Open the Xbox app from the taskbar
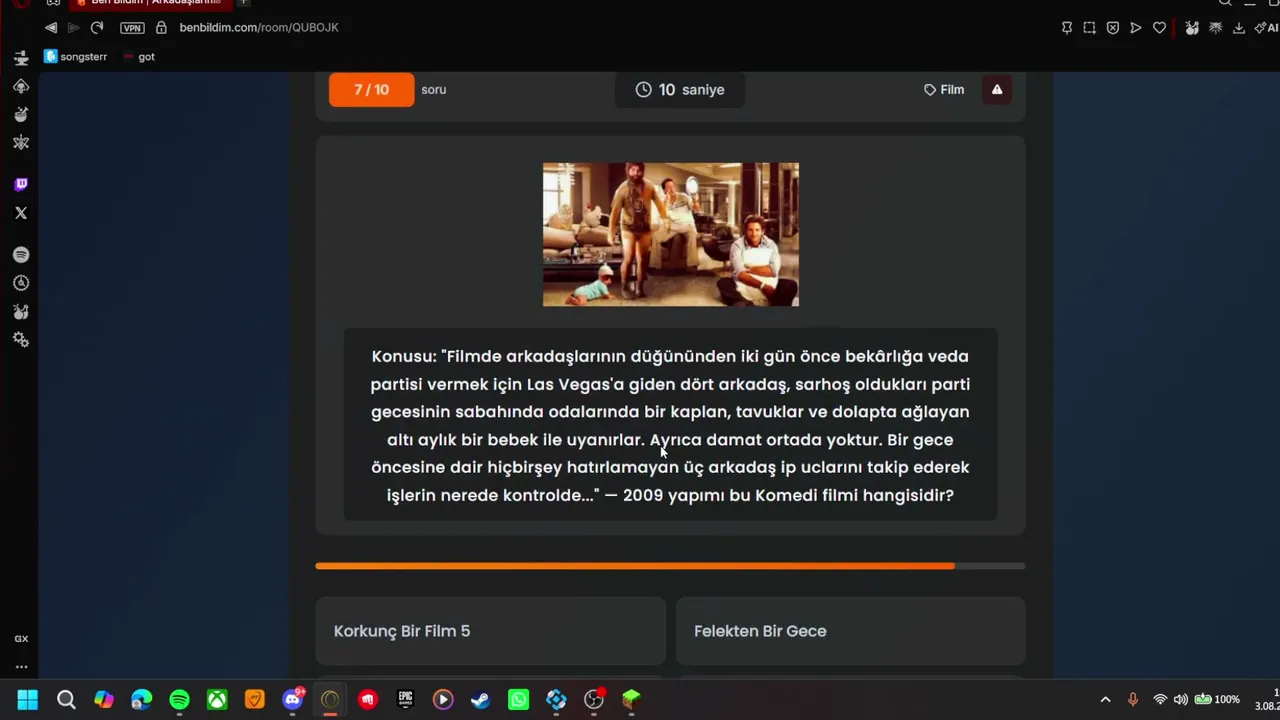 point(217,700)
